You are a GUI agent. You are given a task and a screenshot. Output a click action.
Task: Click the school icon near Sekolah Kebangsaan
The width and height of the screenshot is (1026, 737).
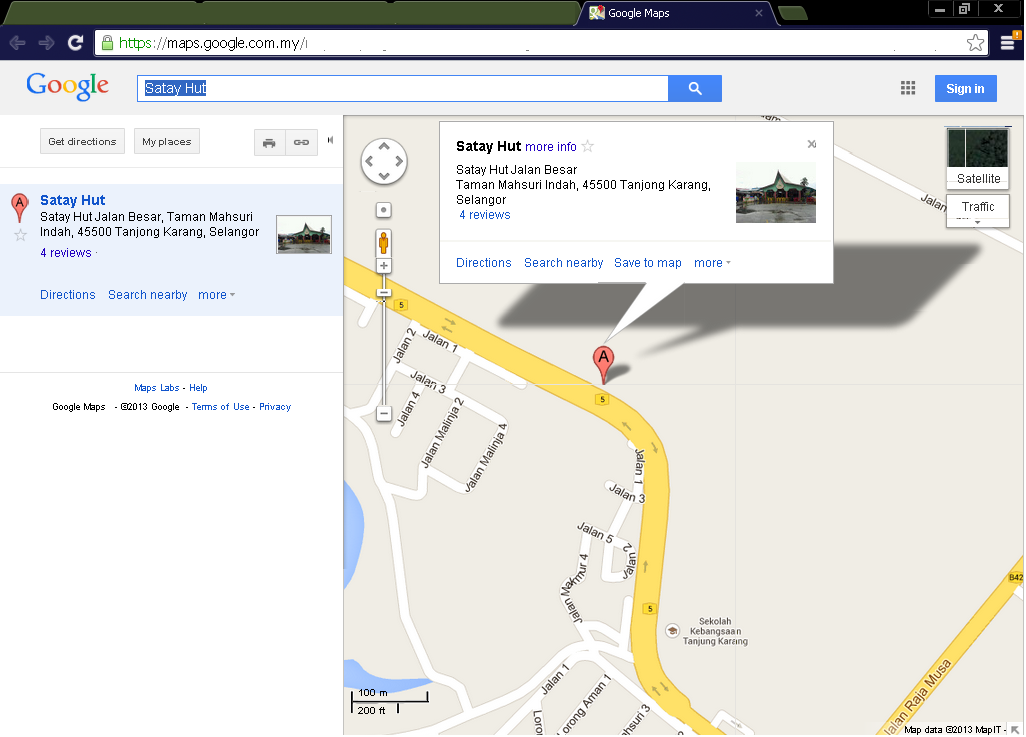coord(672,631)
